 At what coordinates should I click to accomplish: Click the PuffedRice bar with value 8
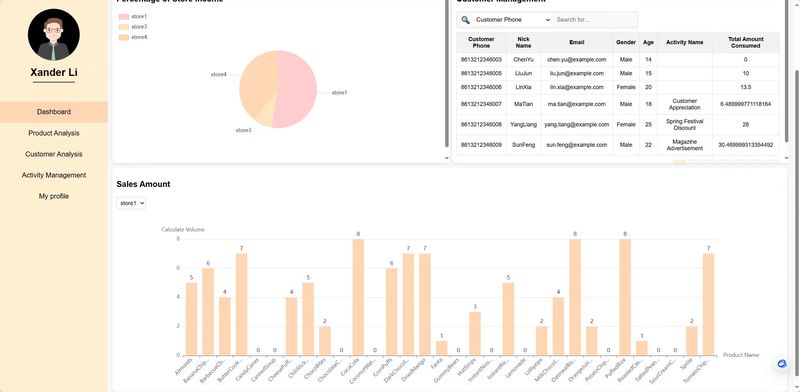(625, 297)
